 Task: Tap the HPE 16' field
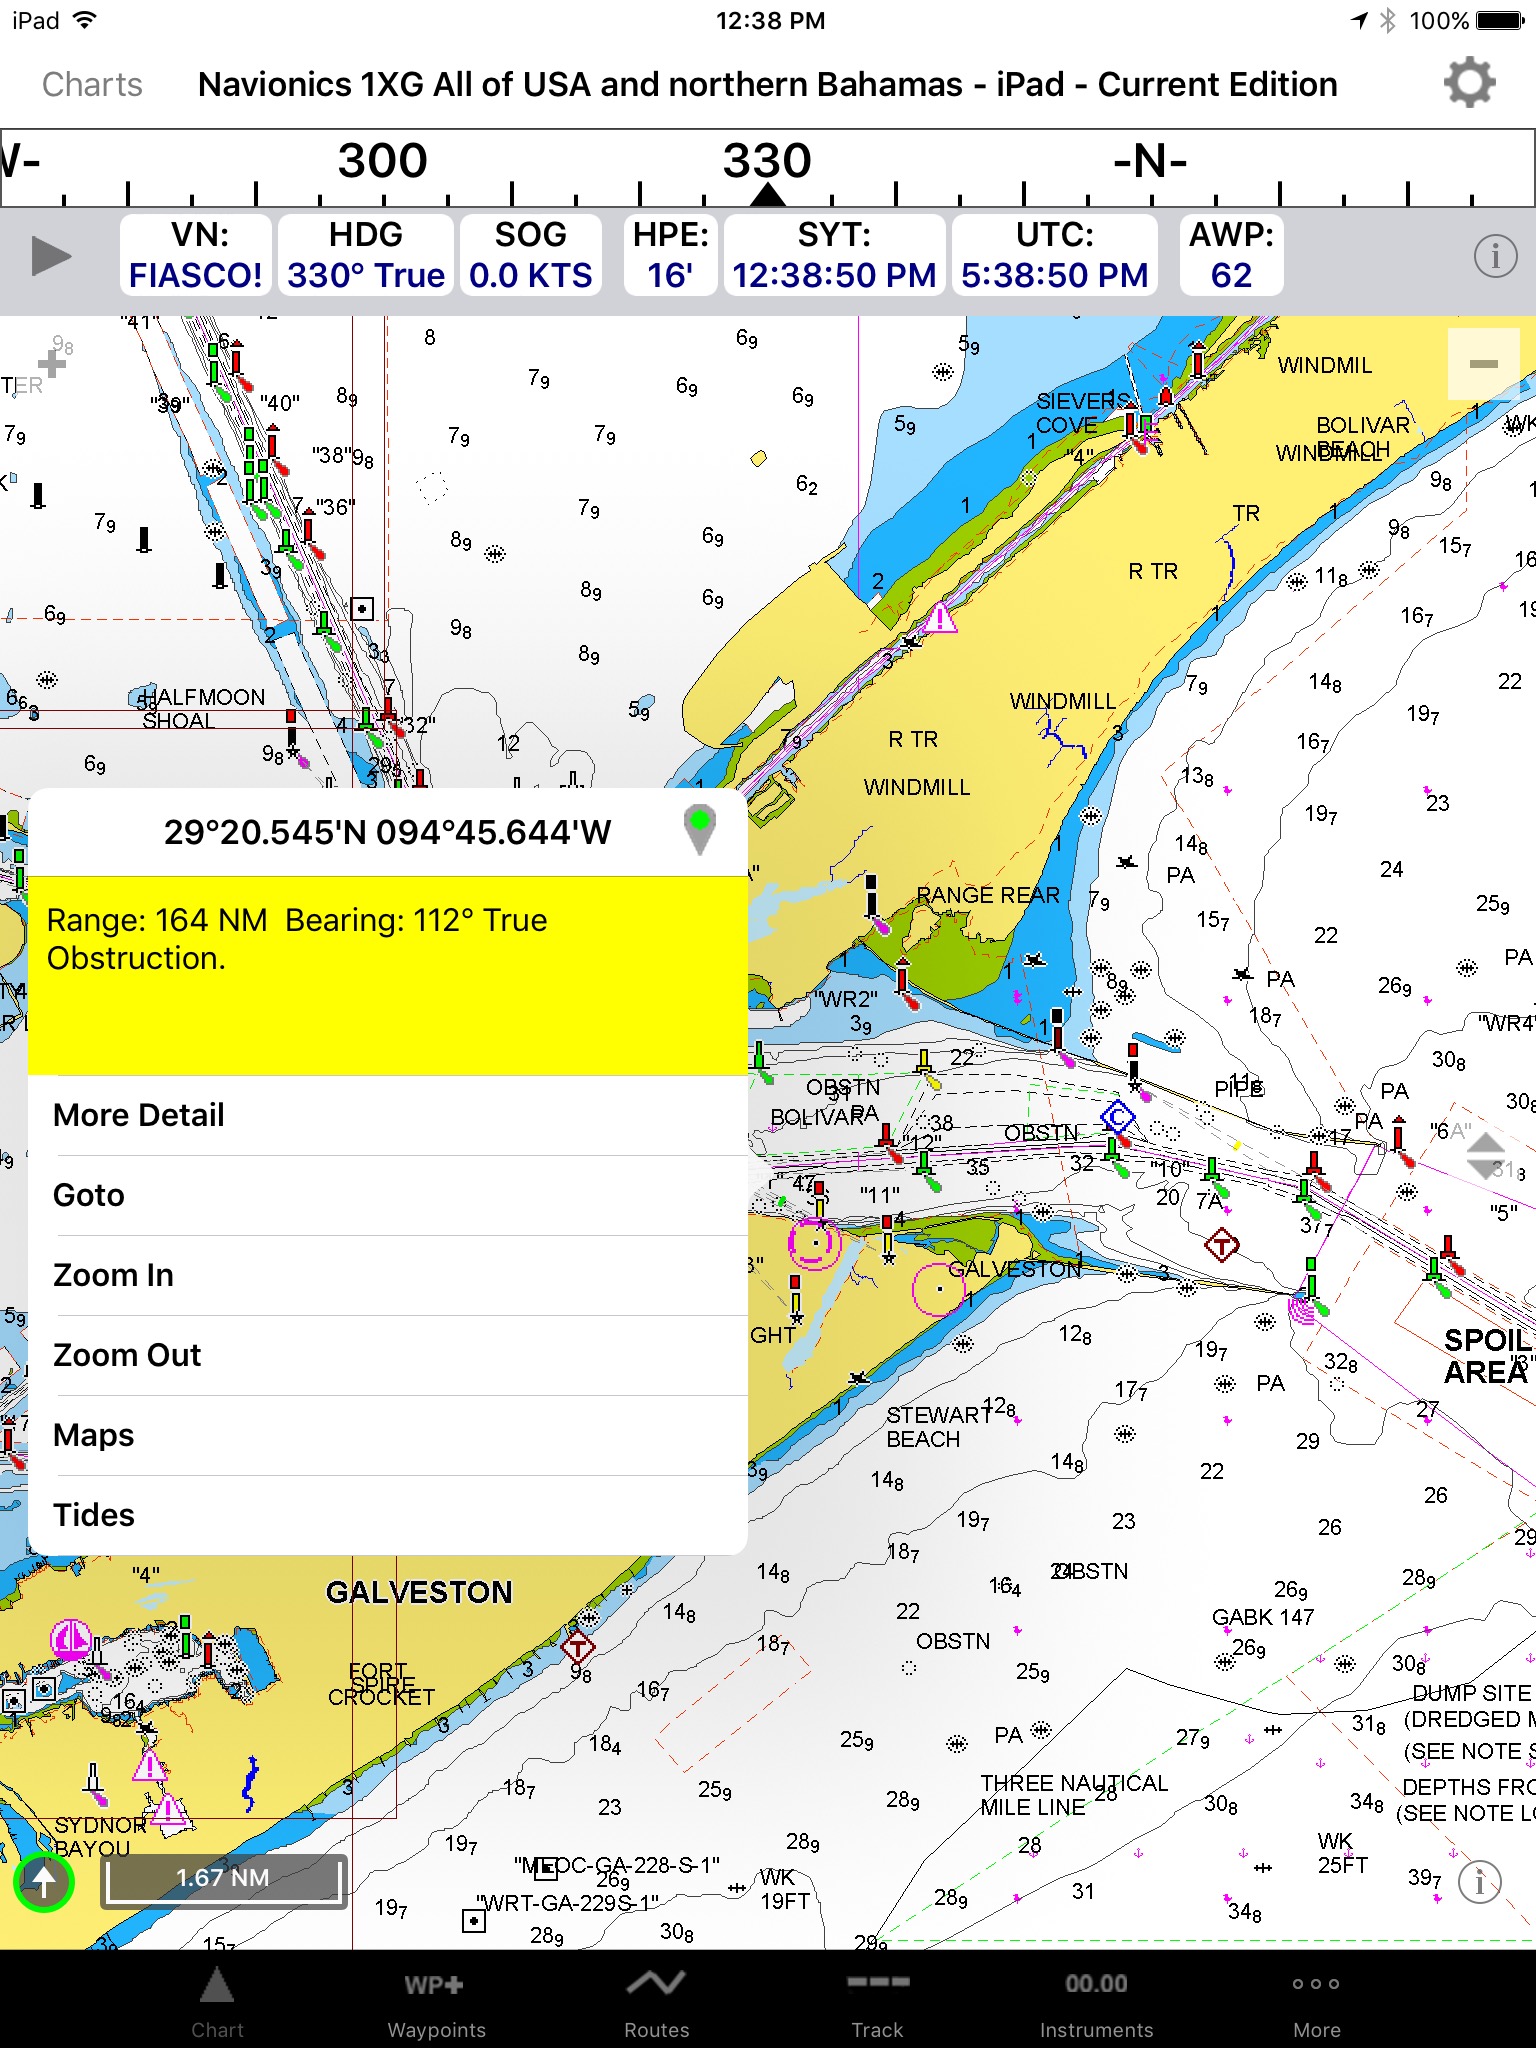point(670,255)
